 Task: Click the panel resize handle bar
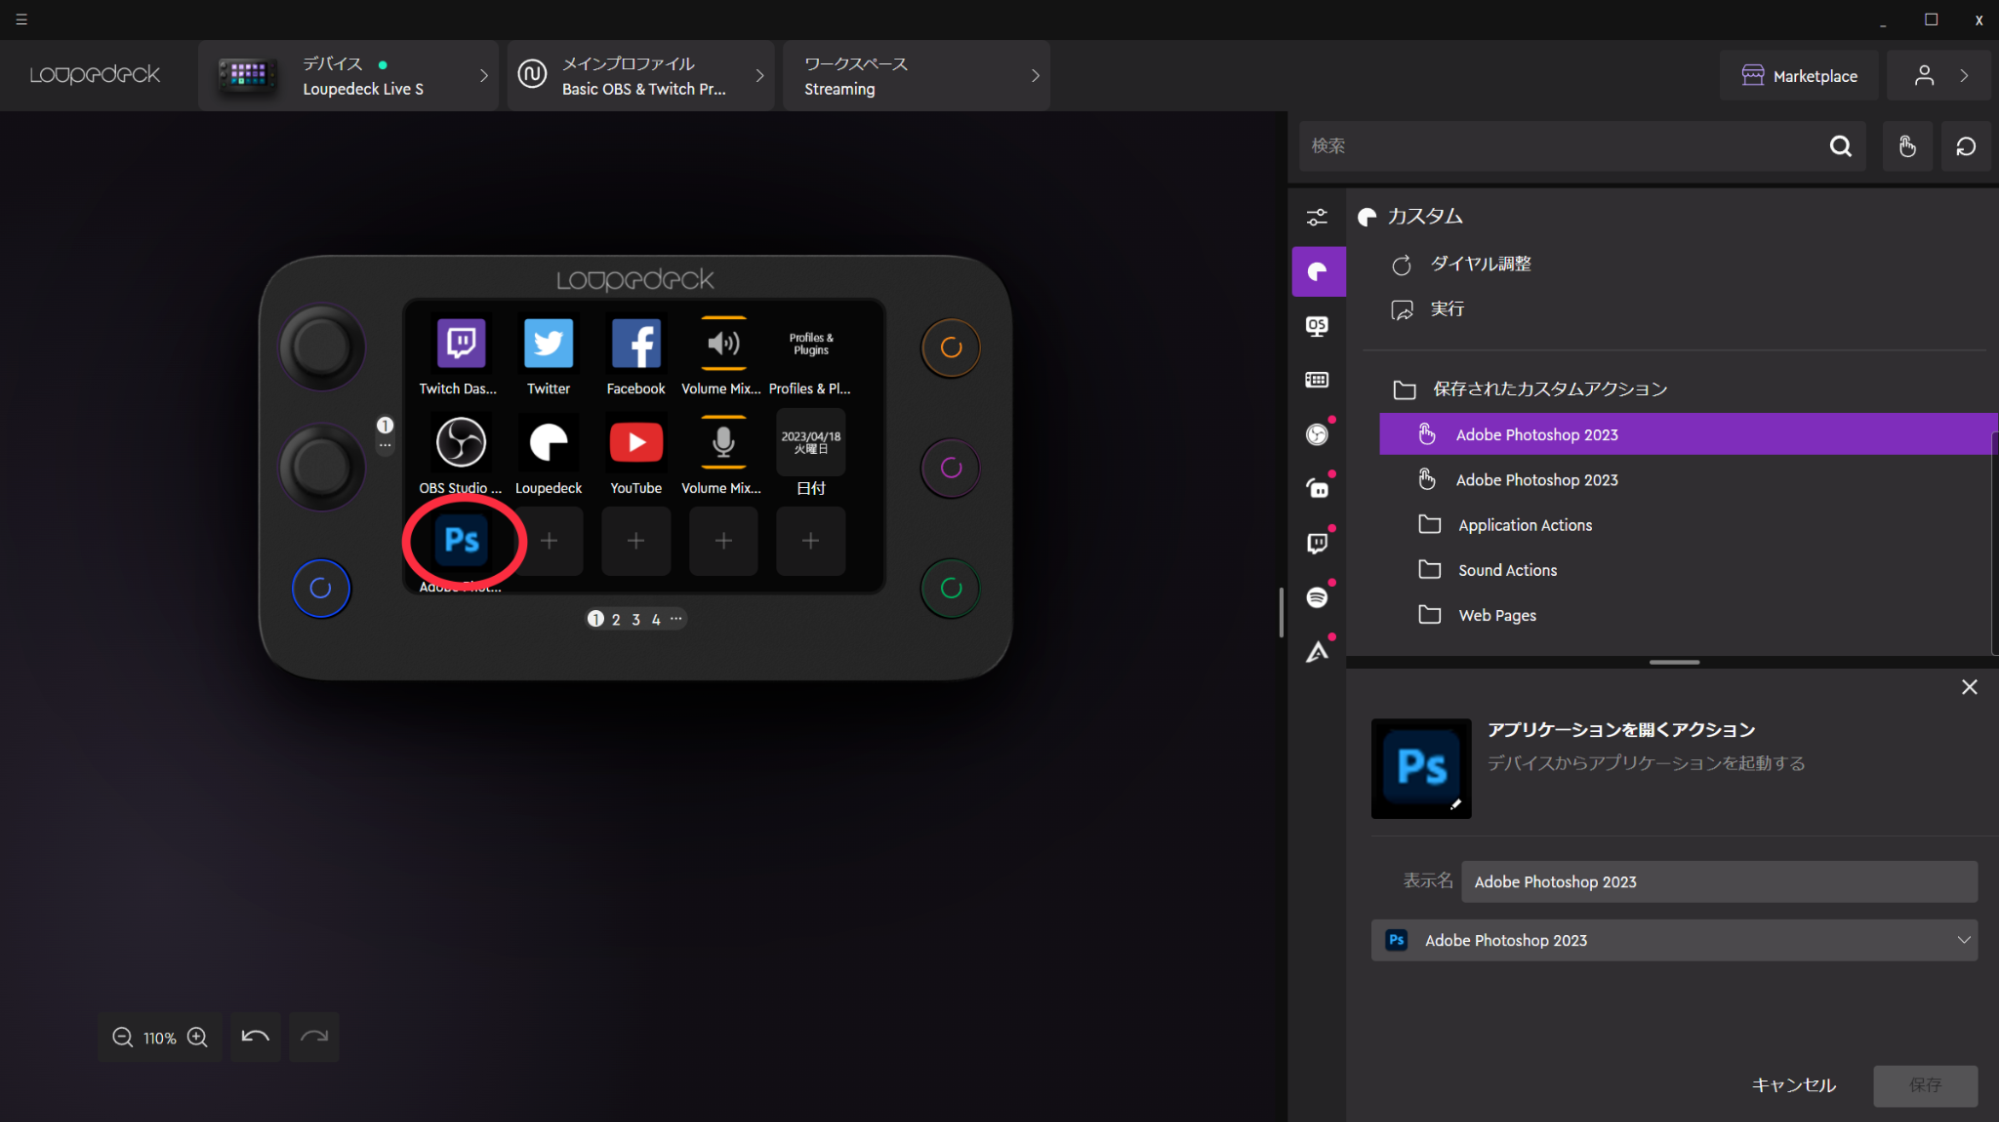pyautogui.click(x=1674, y=662)
